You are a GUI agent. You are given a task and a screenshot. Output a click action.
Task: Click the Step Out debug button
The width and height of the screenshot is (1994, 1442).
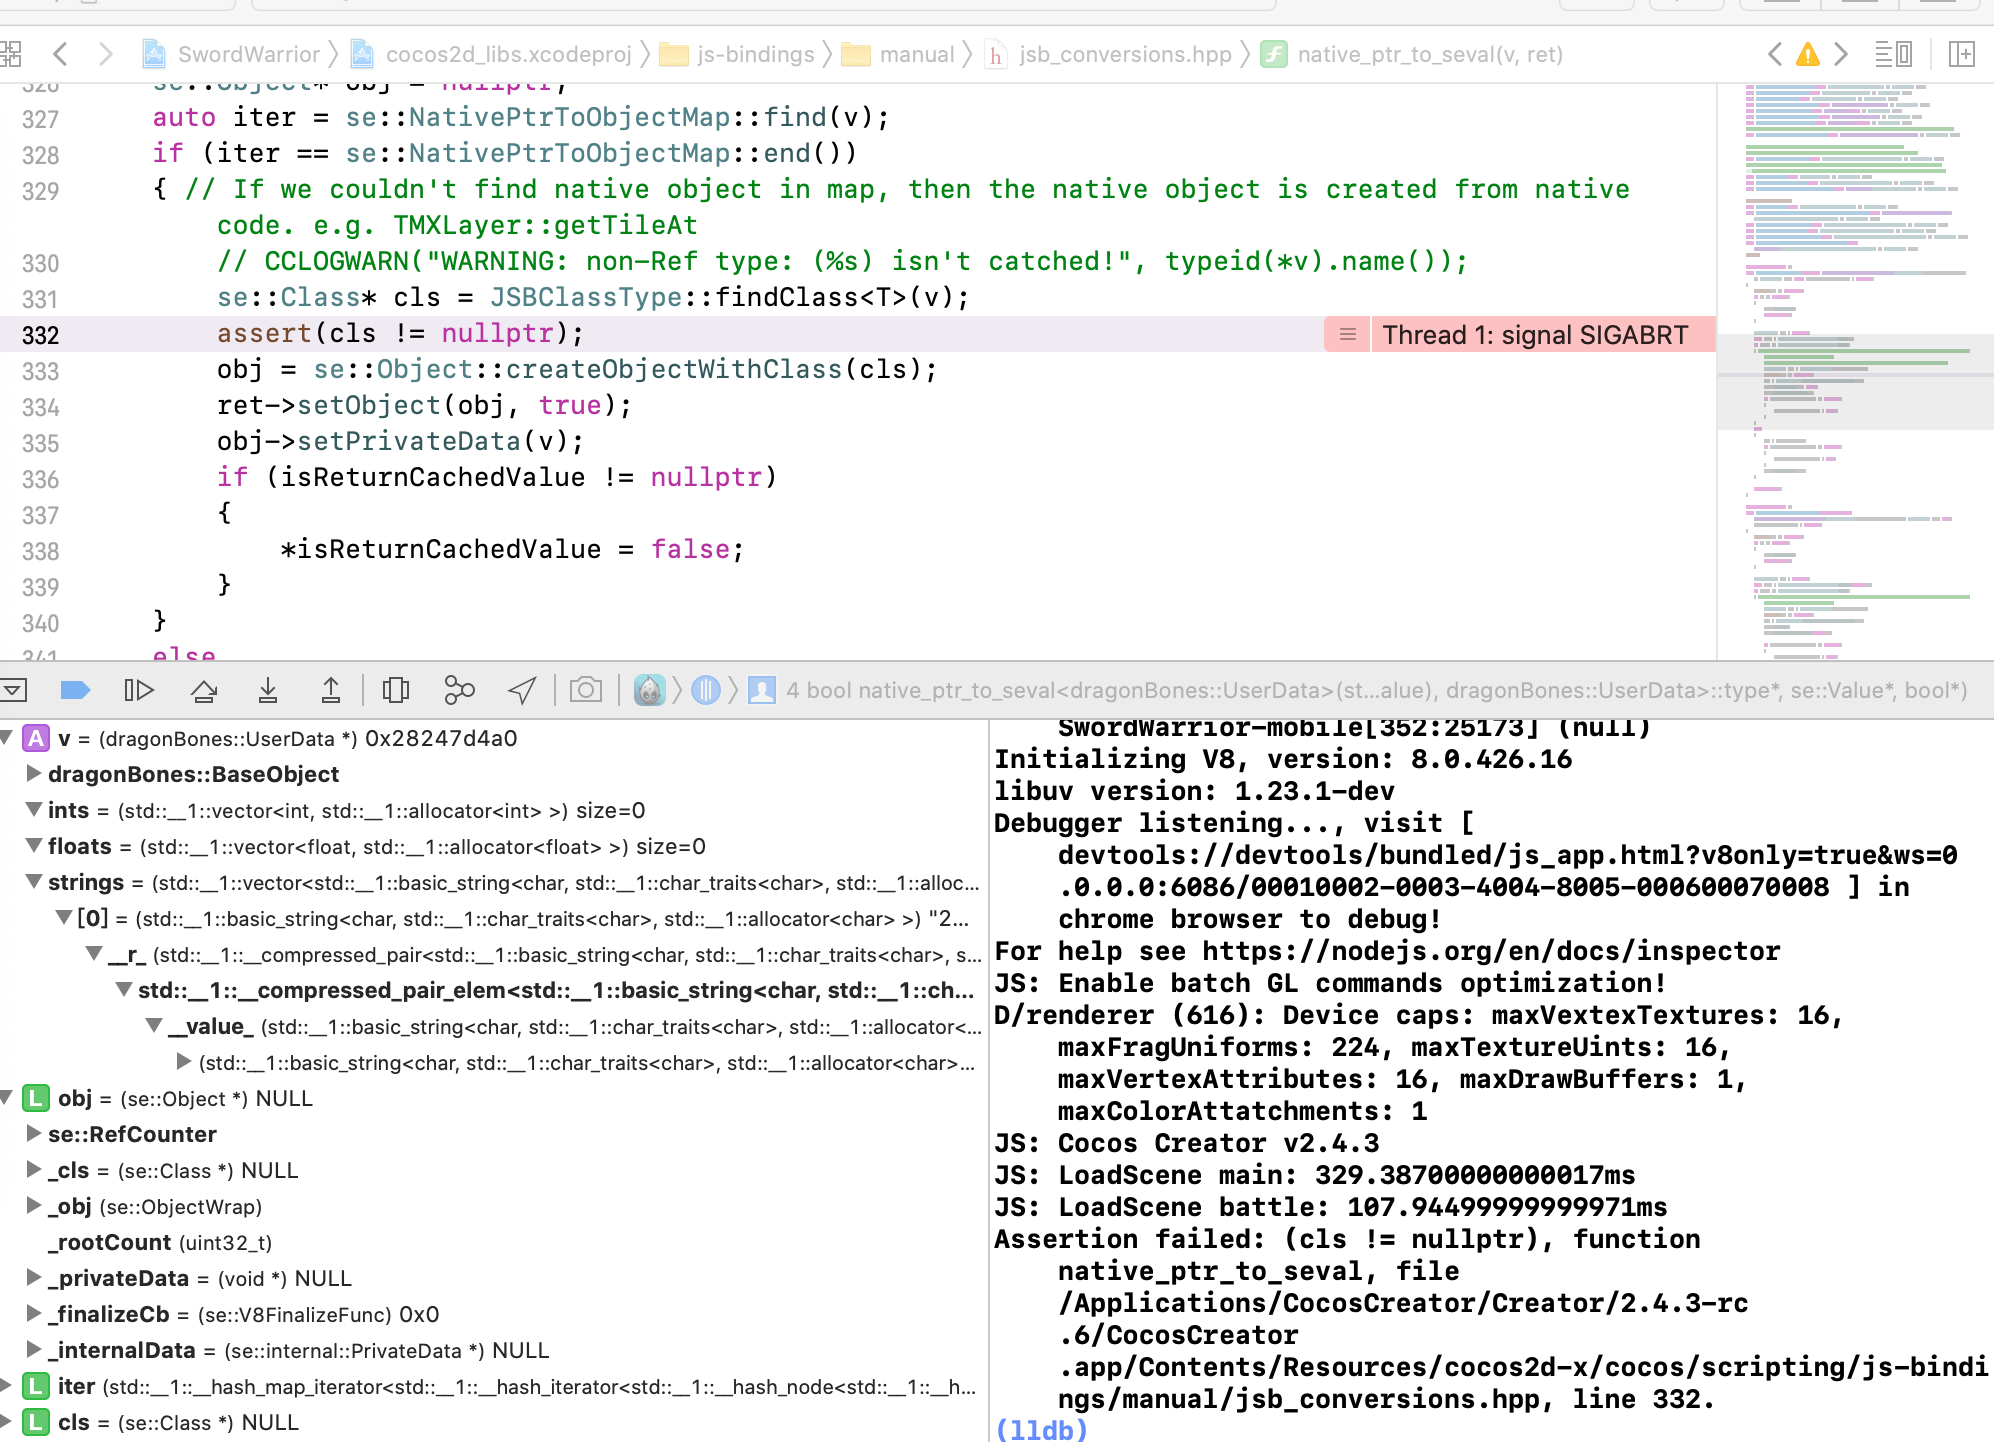click(331, 690)
